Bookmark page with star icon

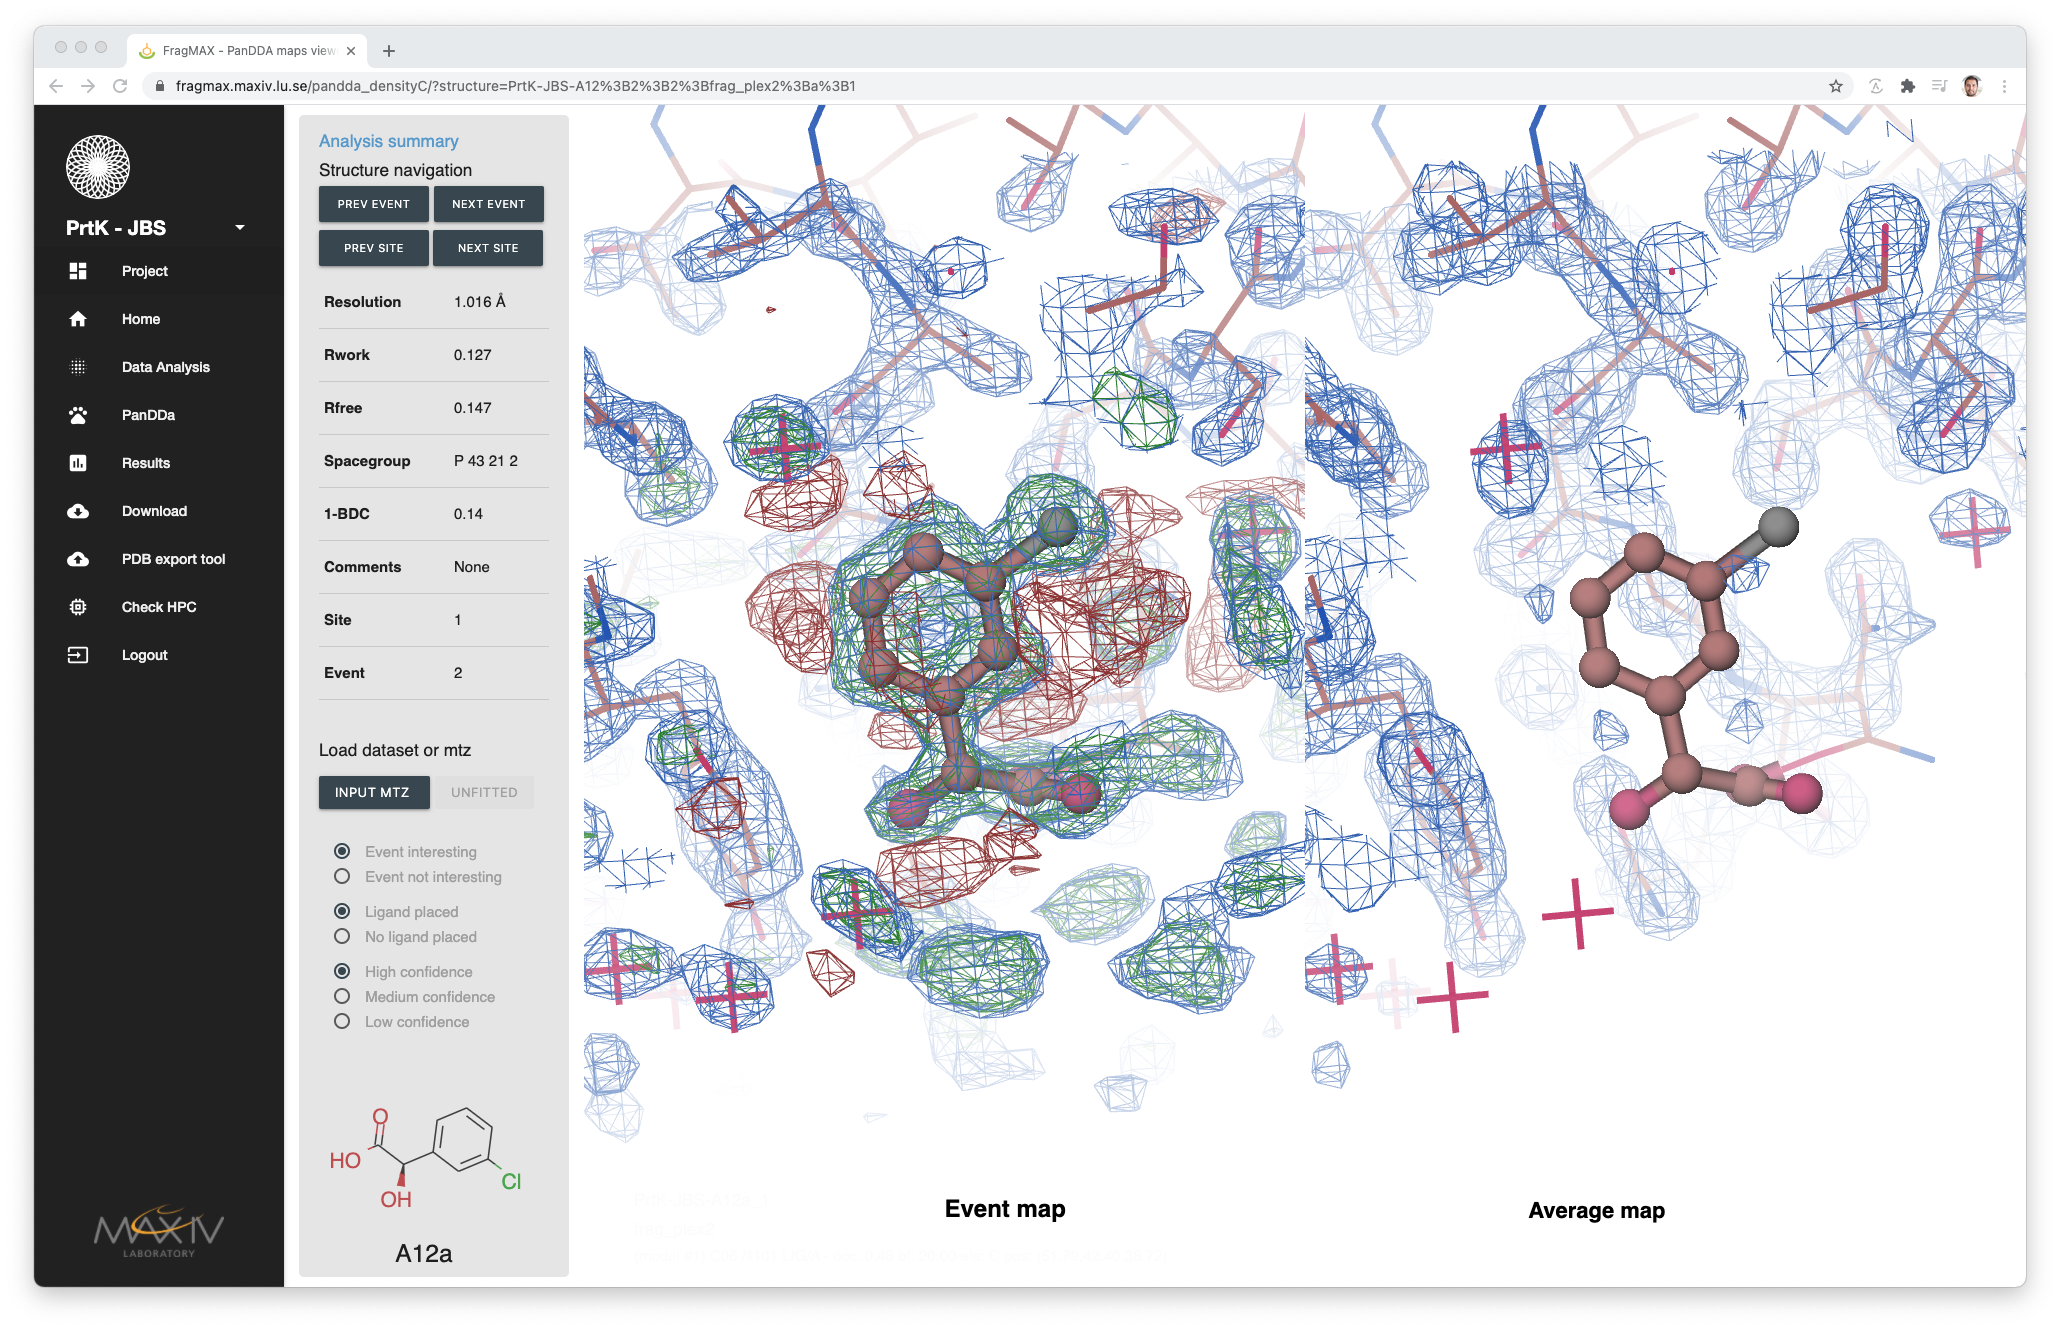1836,86
